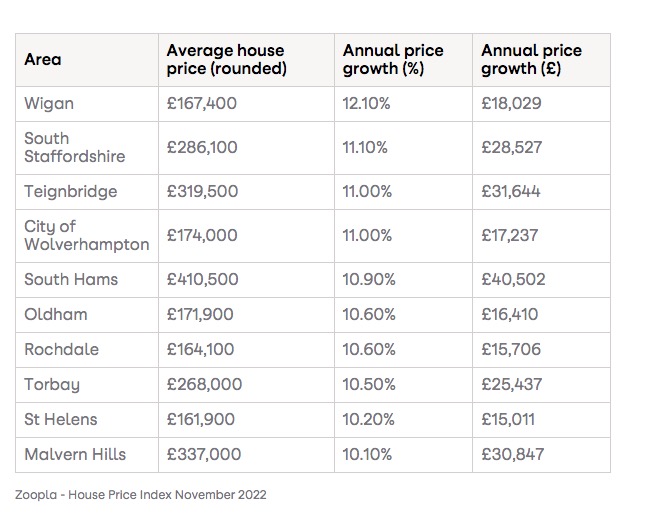The width and height of the screenshot is (660, 520).
Task: Click the 12.10% growth value
Action: click(369, 104)
